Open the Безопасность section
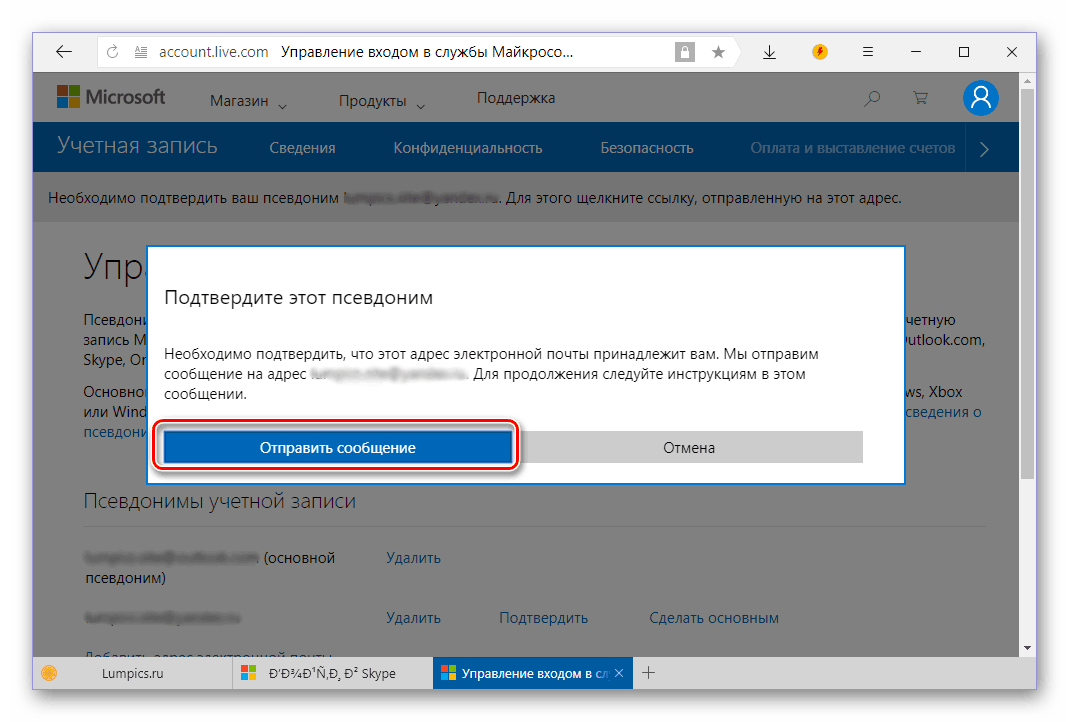 646,148
